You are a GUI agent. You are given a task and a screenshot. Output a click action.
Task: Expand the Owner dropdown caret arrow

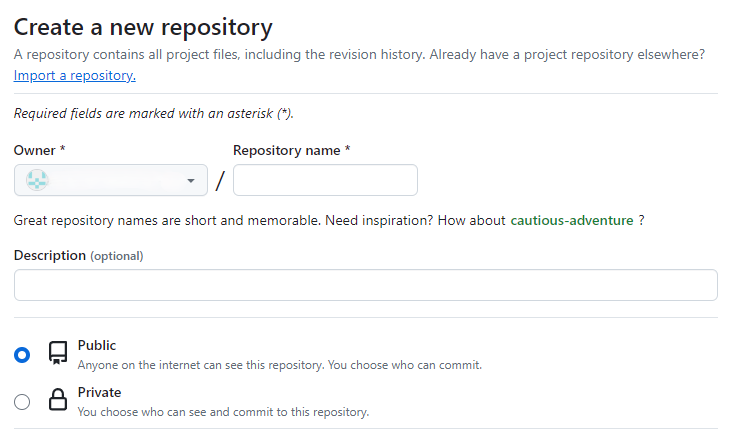tap(190, 181)
